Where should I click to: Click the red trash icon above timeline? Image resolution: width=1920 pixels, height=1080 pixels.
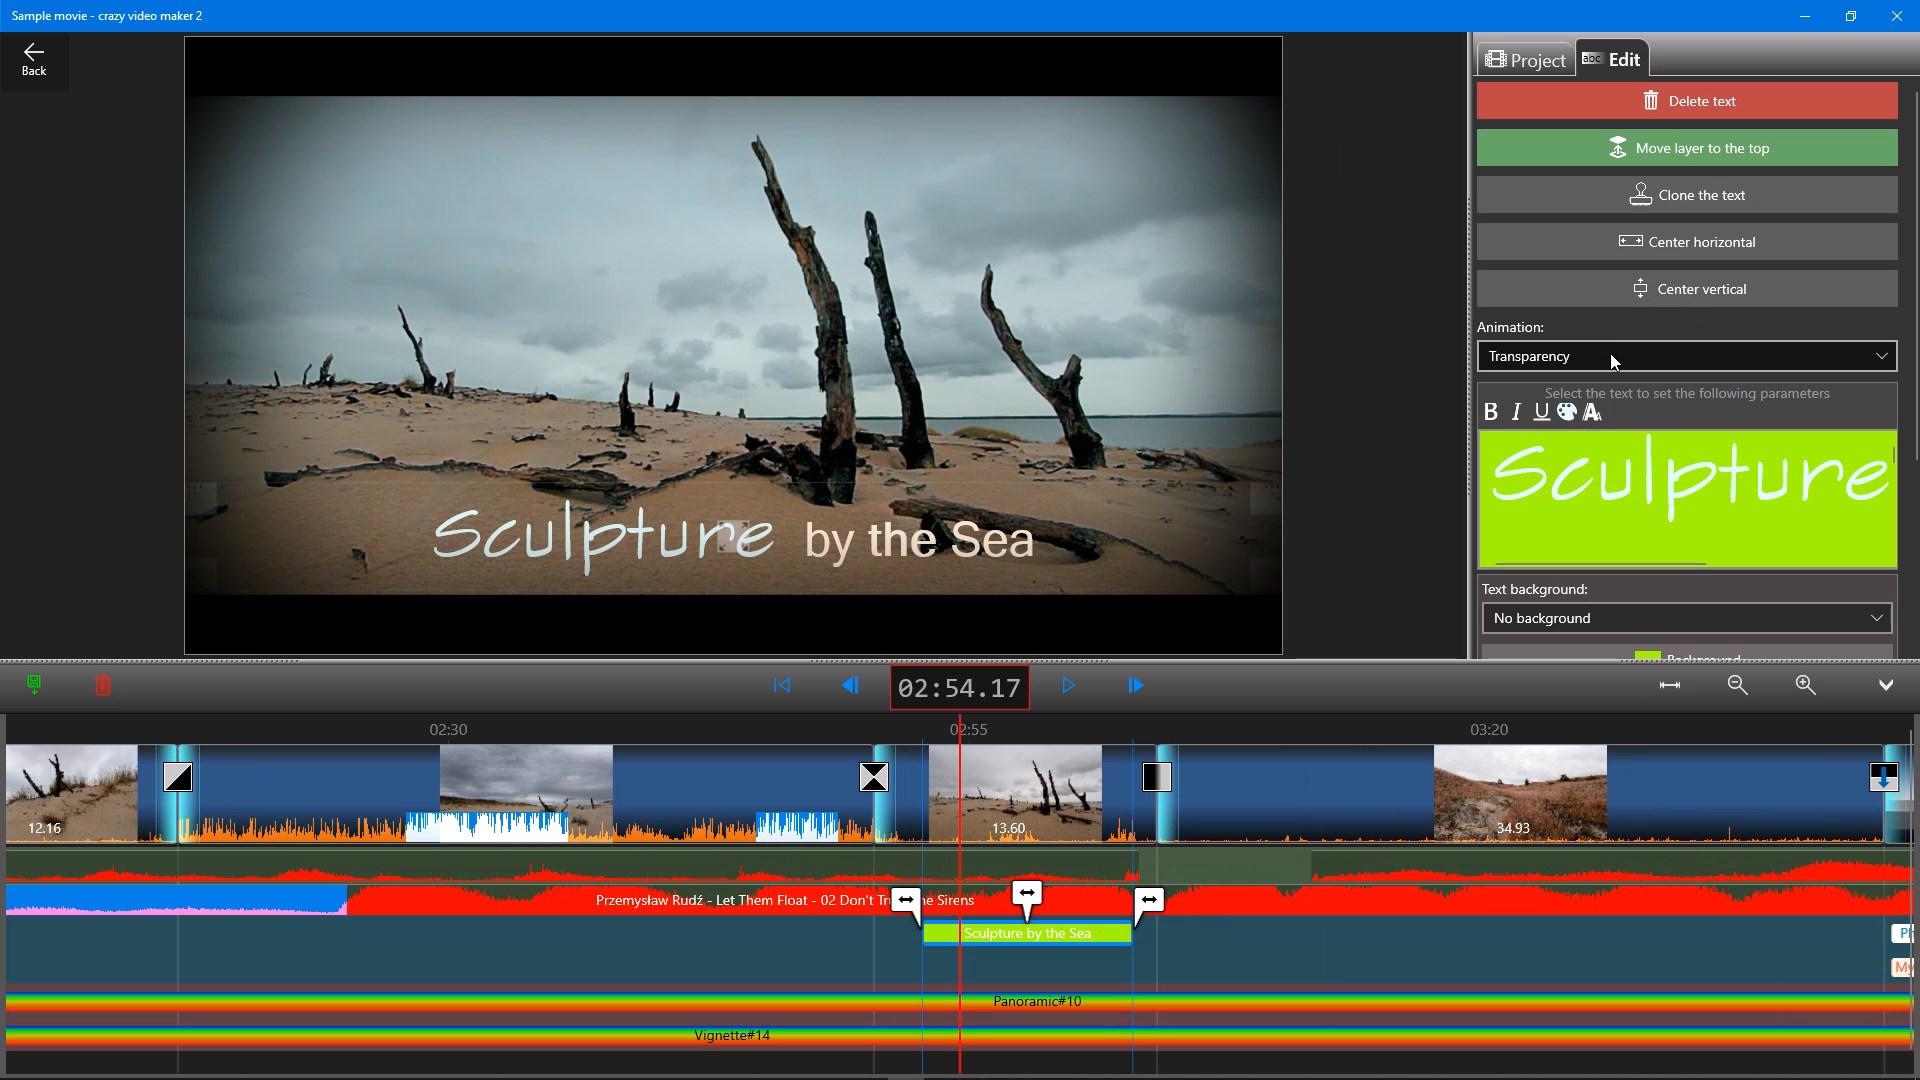click(x=103, y=686)
